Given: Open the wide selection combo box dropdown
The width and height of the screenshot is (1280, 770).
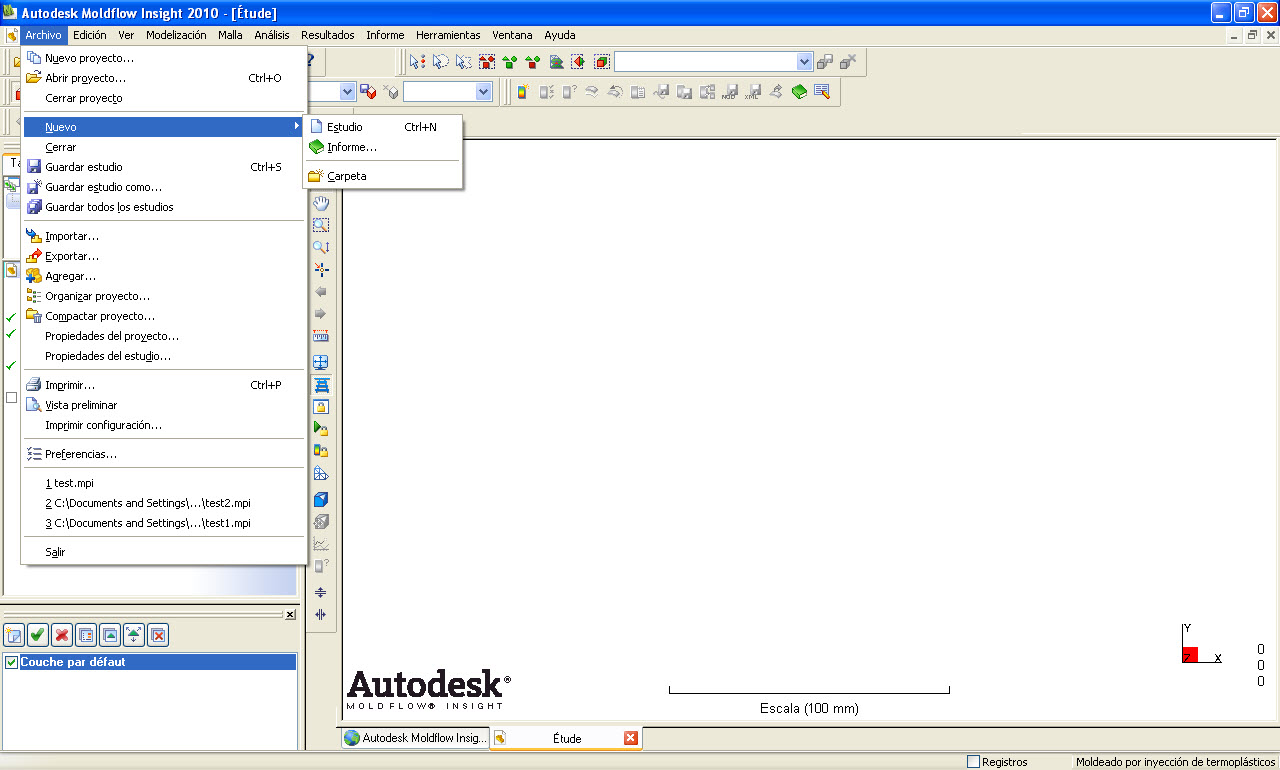Looking at the screenshot, I should point(805,62).
